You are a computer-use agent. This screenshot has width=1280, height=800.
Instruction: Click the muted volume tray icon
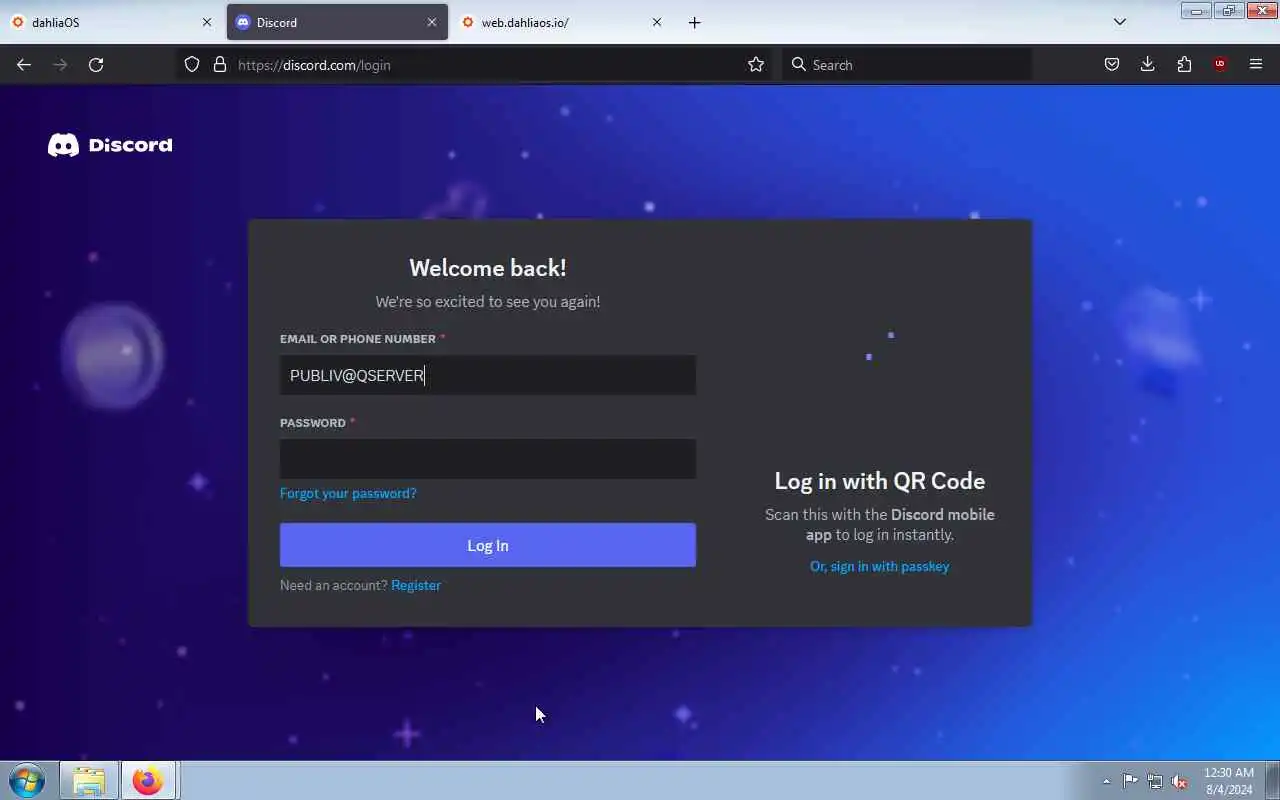pos(1179,781)
